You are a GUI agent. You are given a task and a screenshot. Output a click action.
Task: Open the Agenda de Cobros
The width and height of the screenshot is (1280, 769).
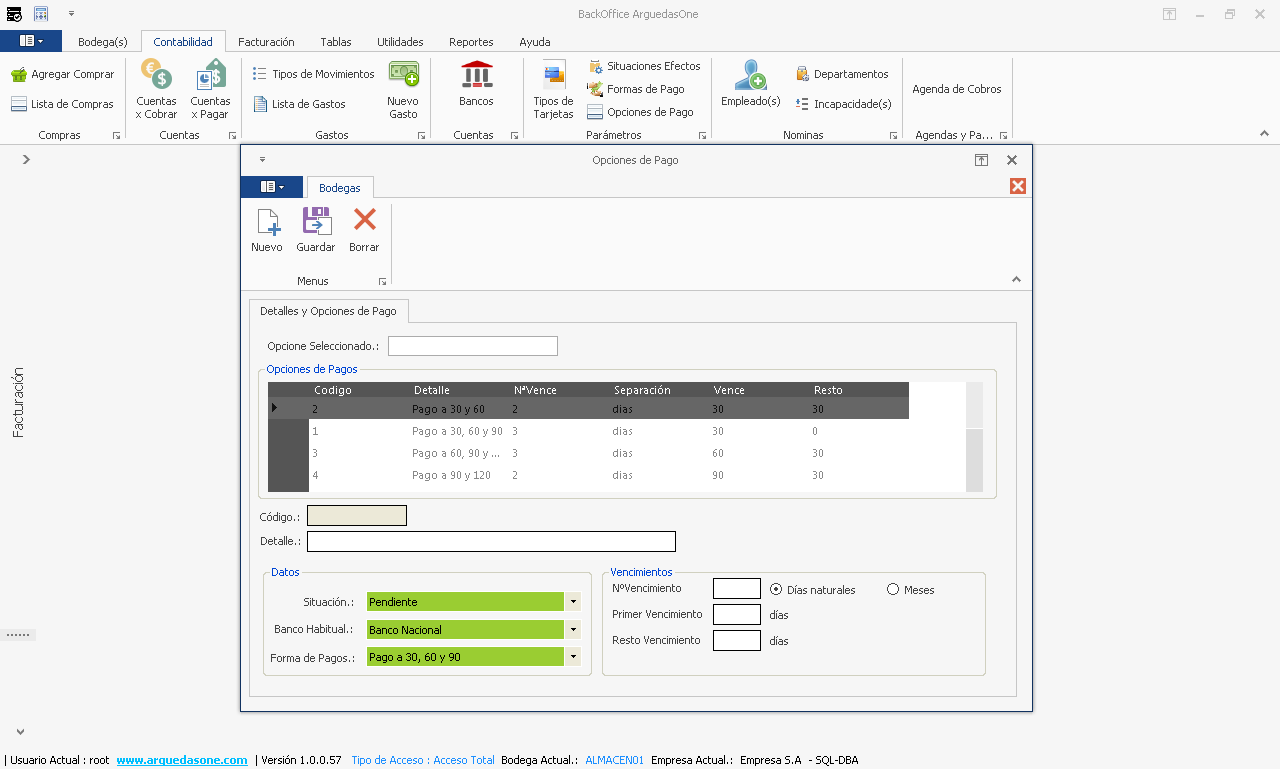click(957, 89)
